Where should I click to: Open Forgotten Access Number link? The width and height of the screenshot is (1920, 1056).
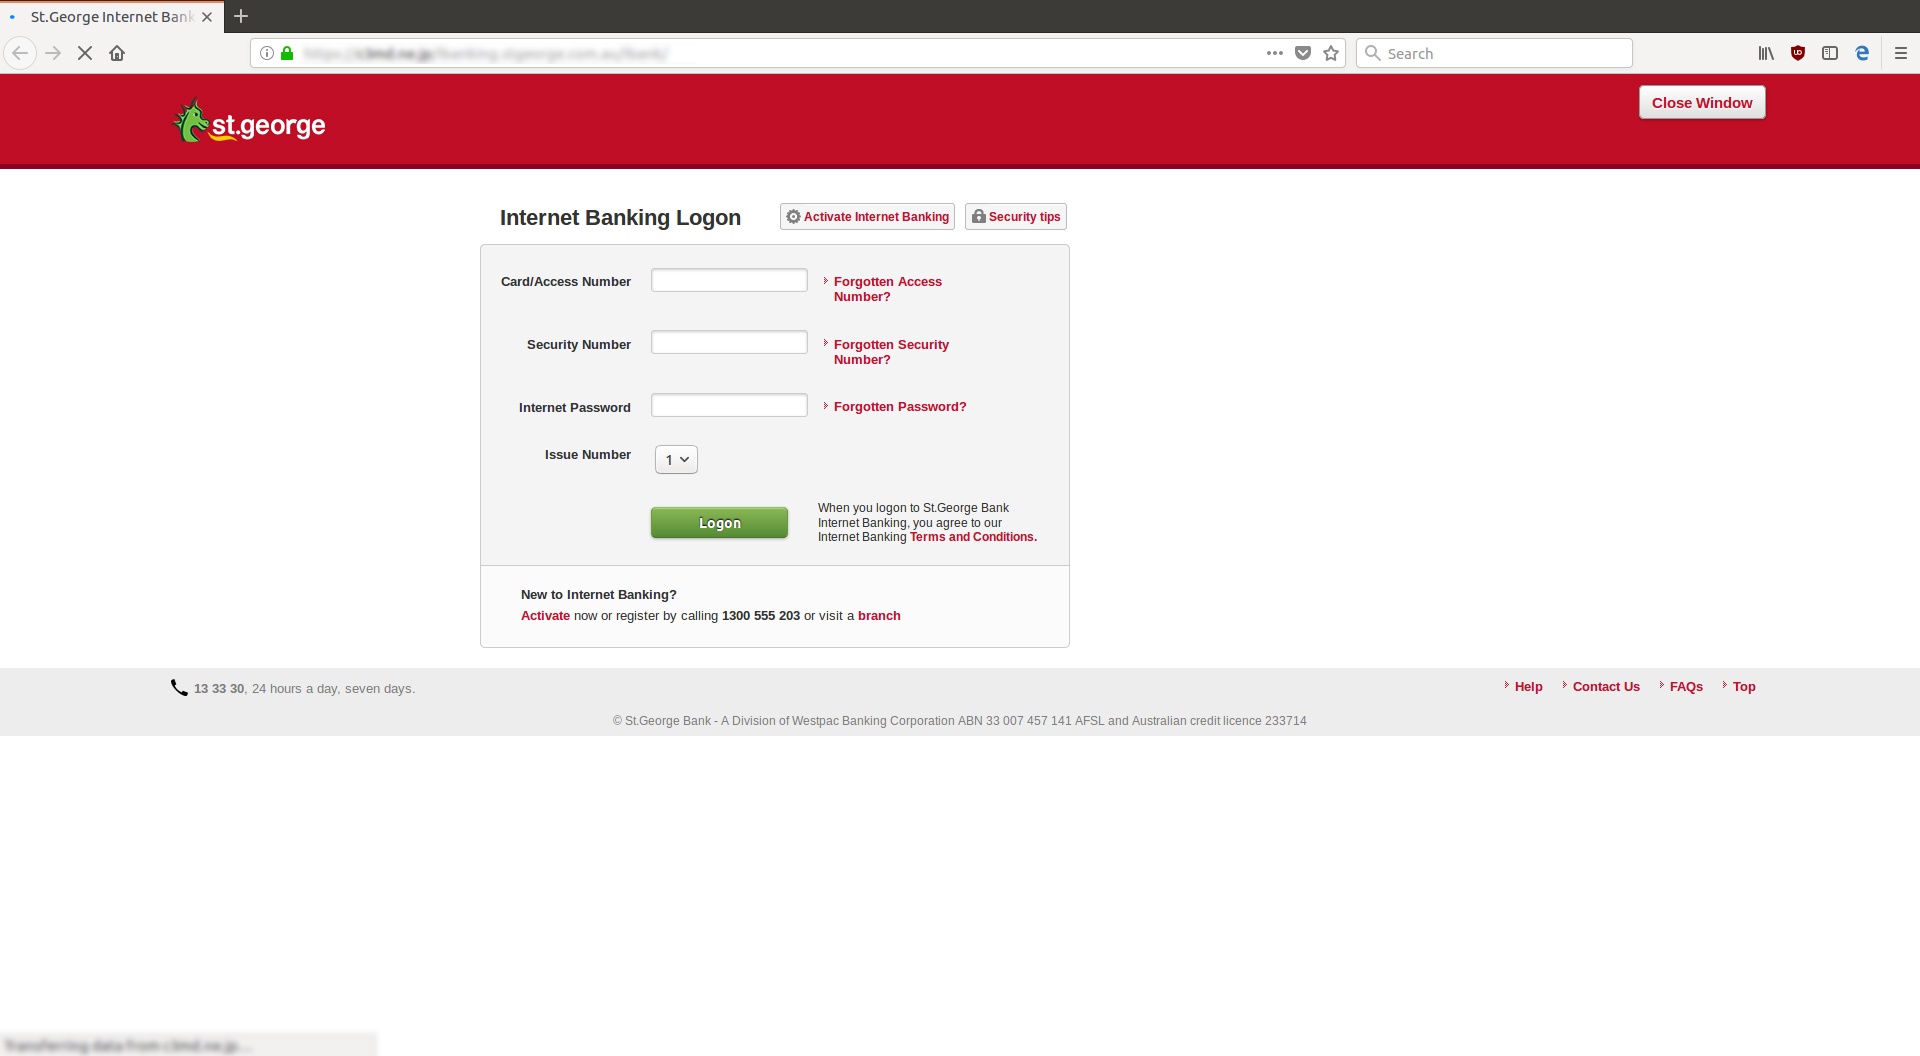coord(888,289)
